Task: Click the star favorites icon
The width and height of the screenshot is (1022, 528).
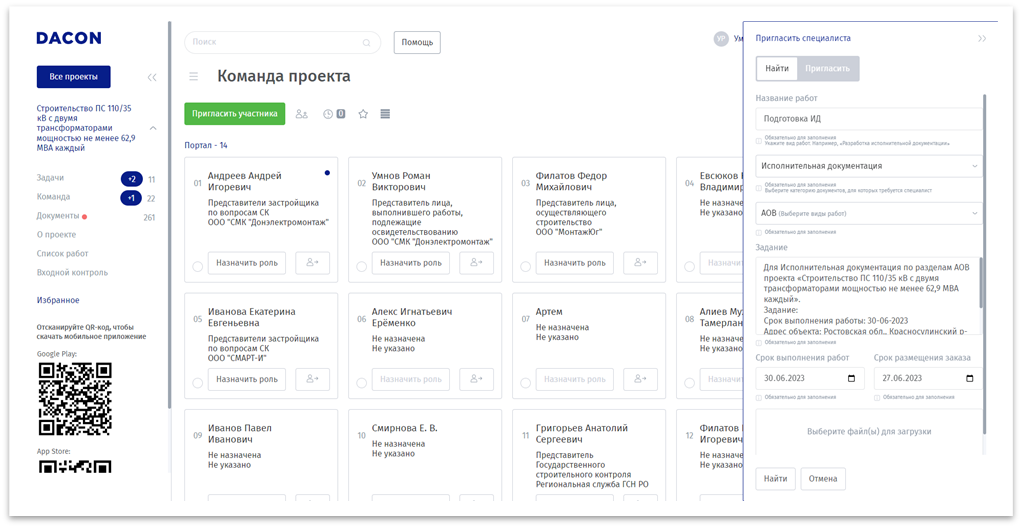Action: coord(363,114)
